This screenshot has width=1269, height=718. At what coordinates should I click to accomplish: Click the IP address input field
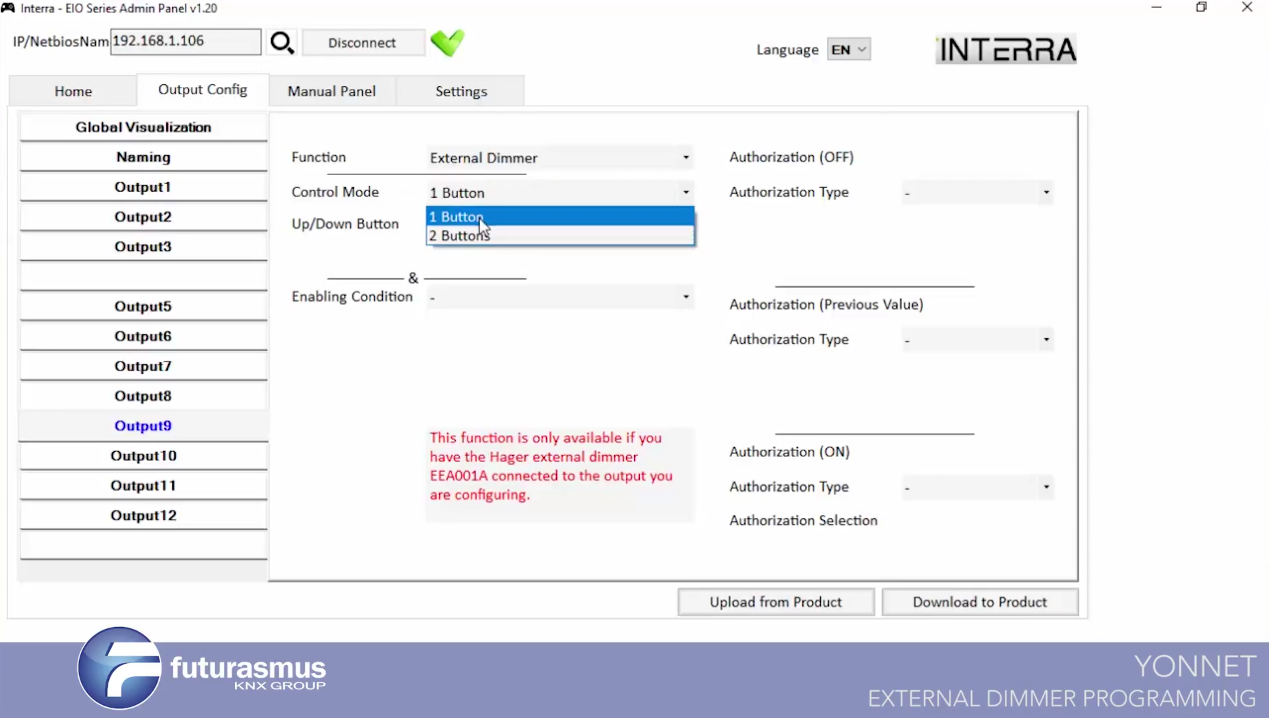185,42
